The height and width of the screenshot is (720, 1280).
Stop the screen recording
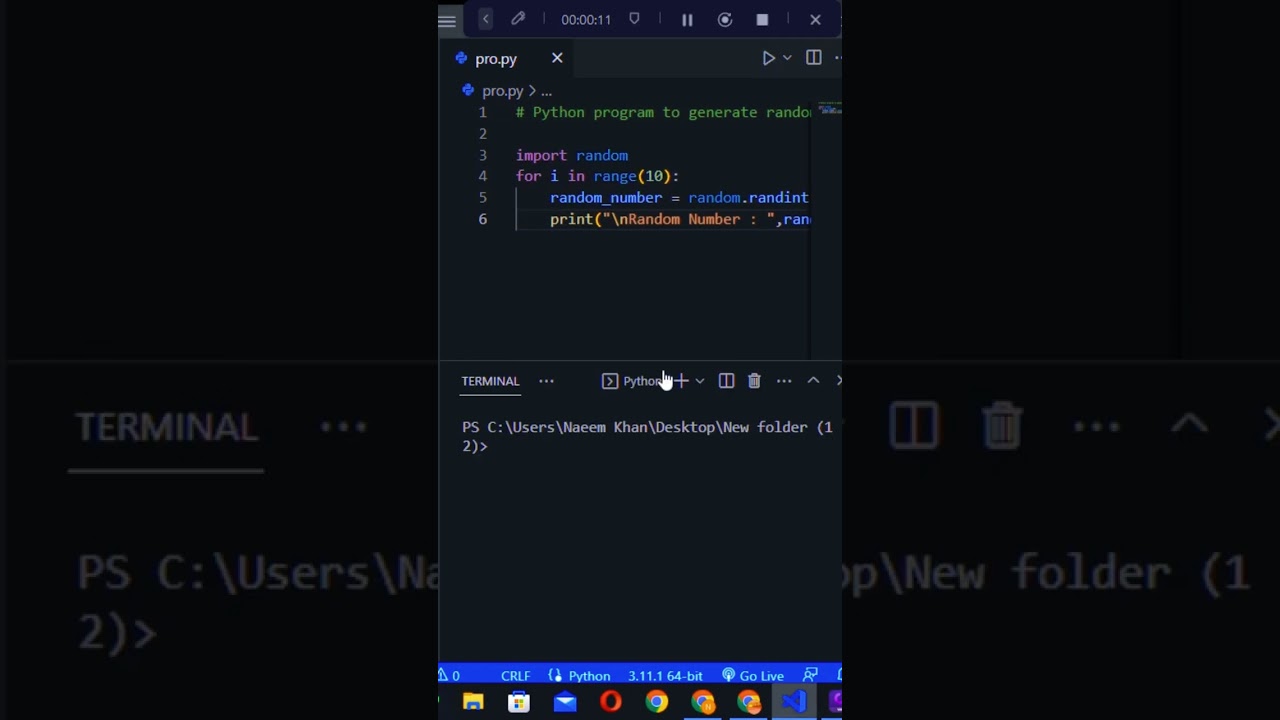coord(762,19)
